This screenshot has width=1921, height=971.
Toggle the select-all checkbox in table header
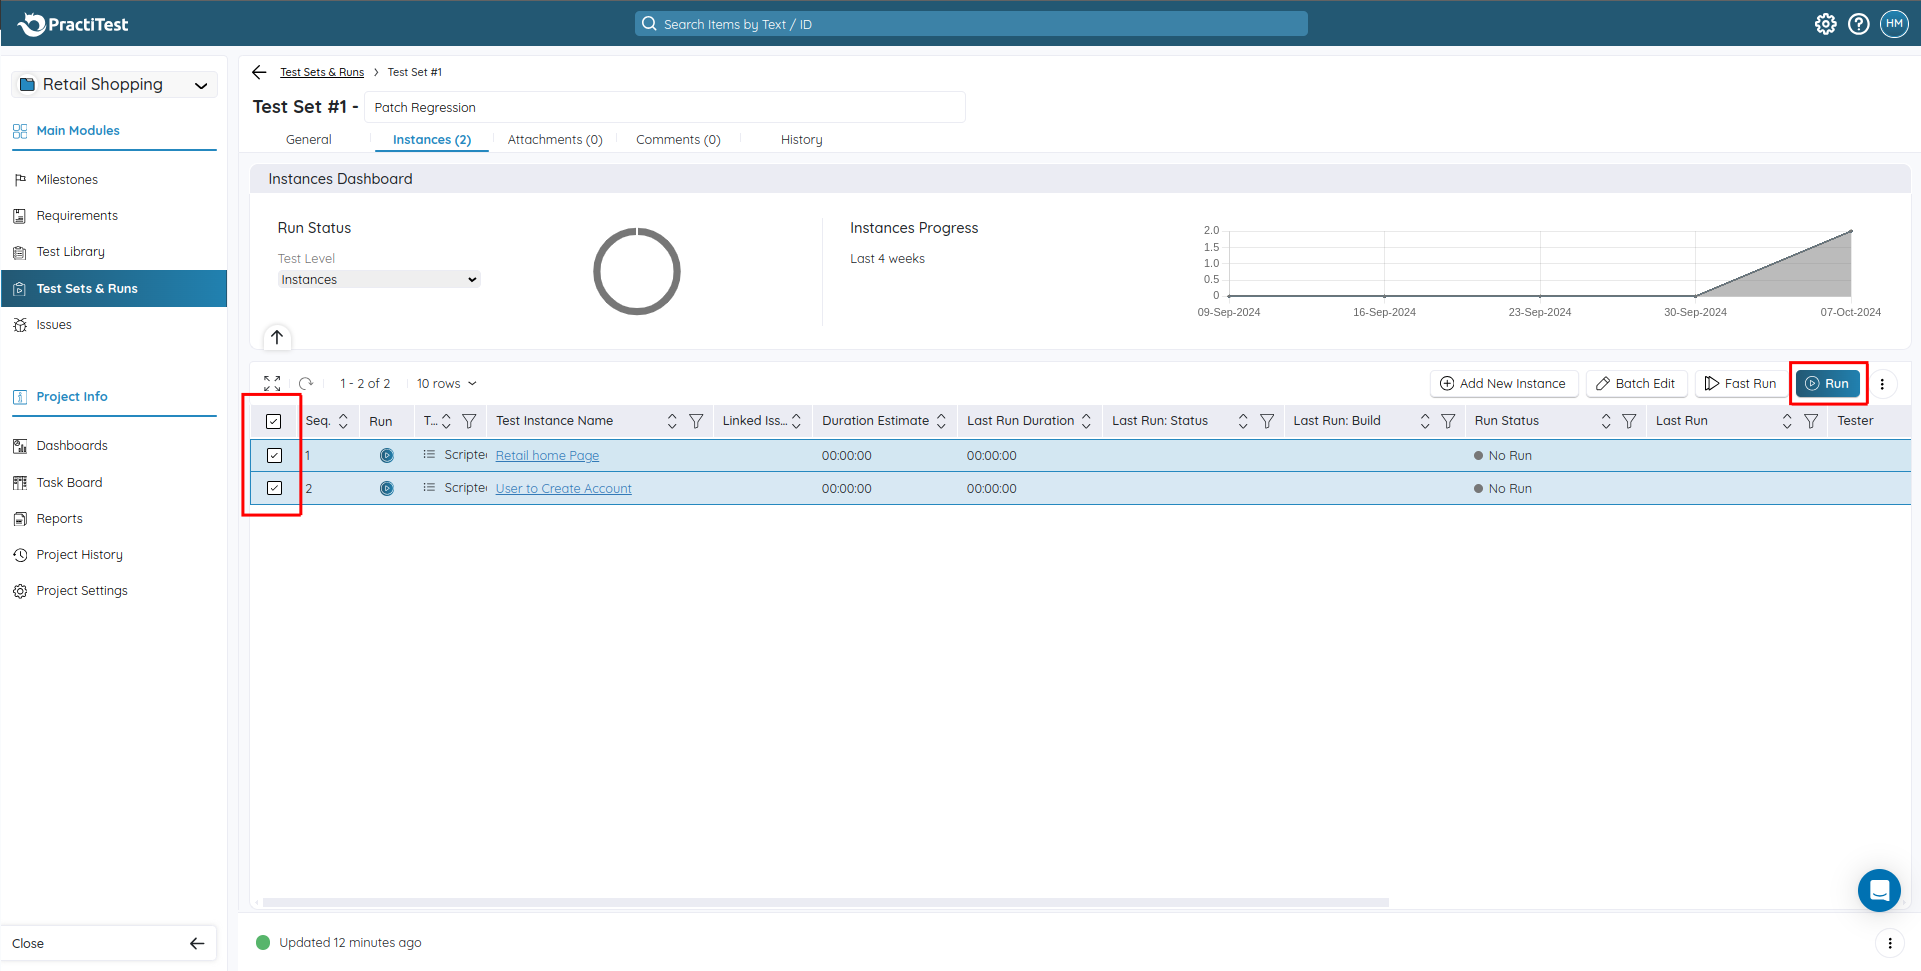pos(274,421)
